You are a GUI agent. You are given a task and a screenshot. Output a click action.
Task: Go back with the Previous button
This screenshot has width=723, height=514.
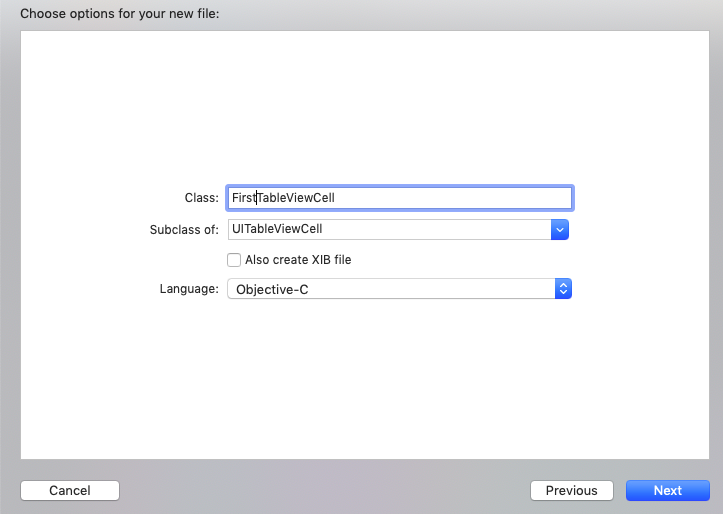point(572,490)
